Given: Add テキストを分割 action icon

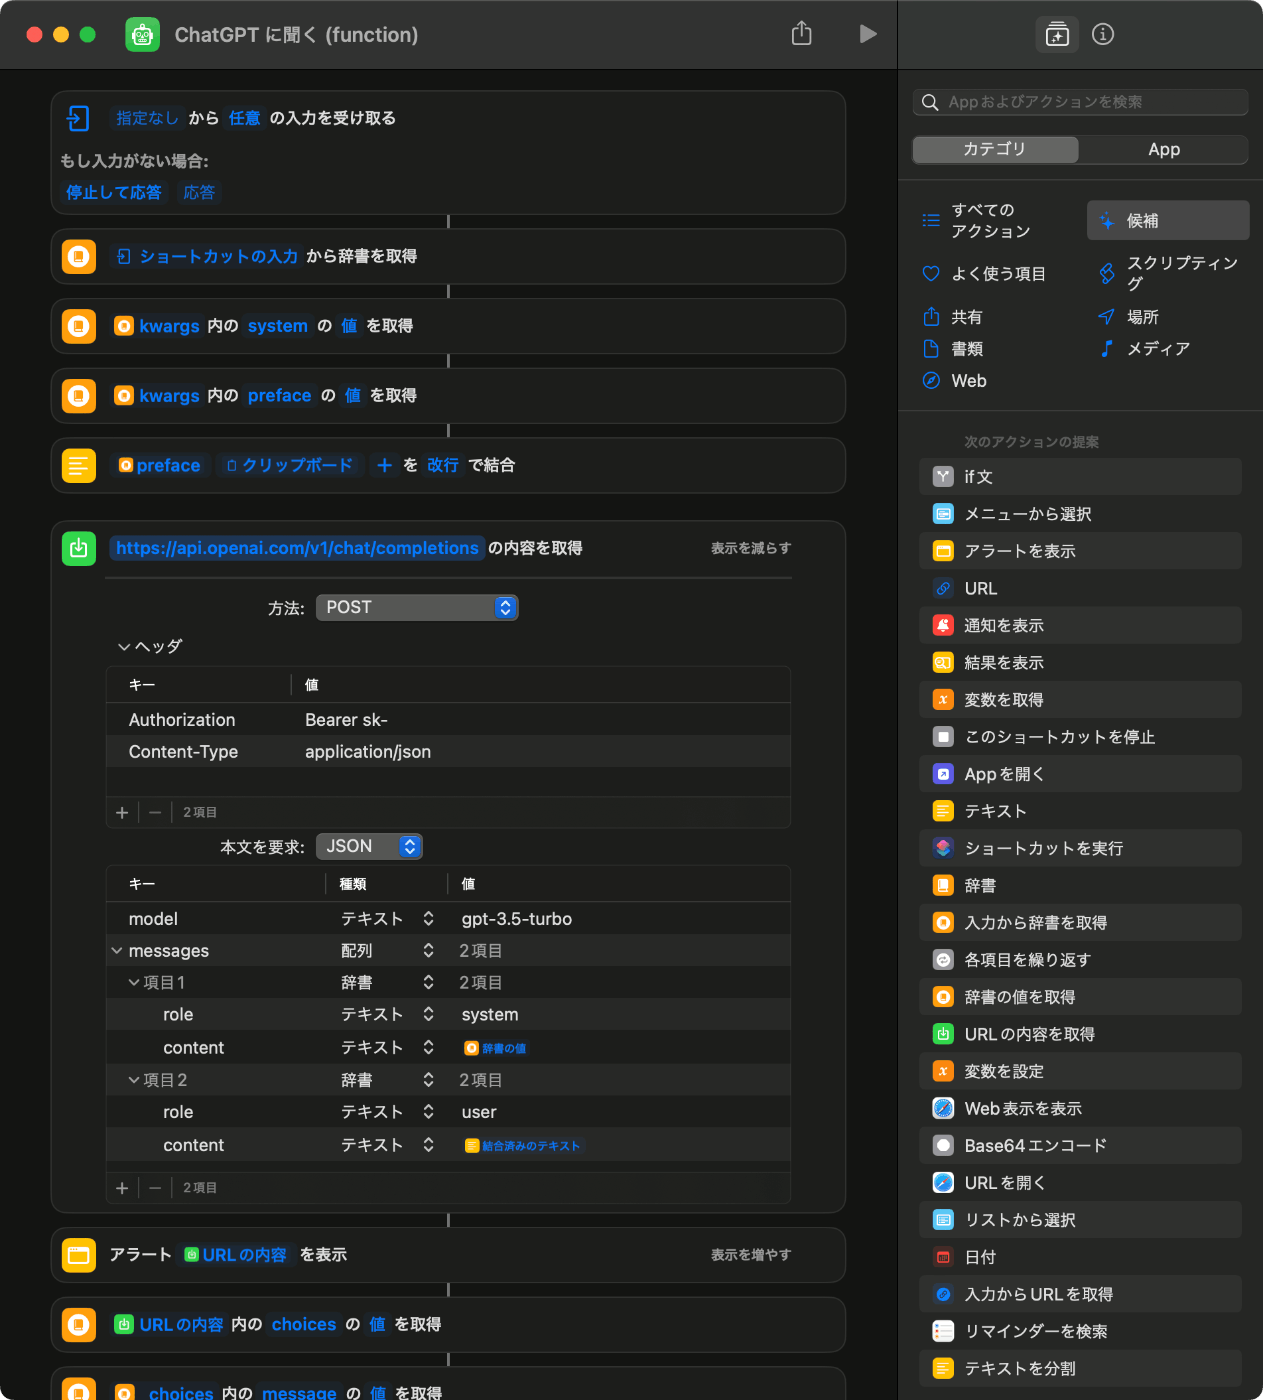Looking at the screenshot, I should coord(943,1368).
